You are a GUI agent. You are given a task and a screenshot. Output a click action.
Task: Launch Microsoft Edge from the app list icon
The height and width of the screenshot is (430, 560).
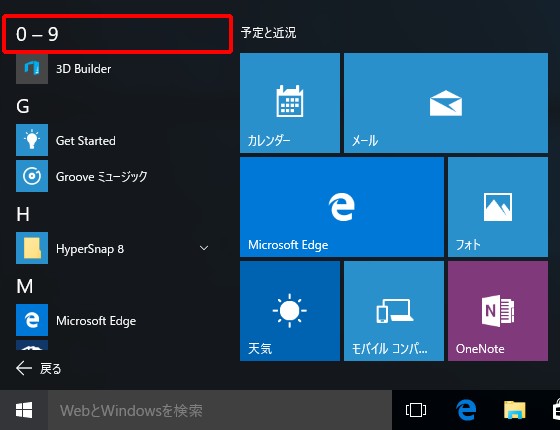32,320
